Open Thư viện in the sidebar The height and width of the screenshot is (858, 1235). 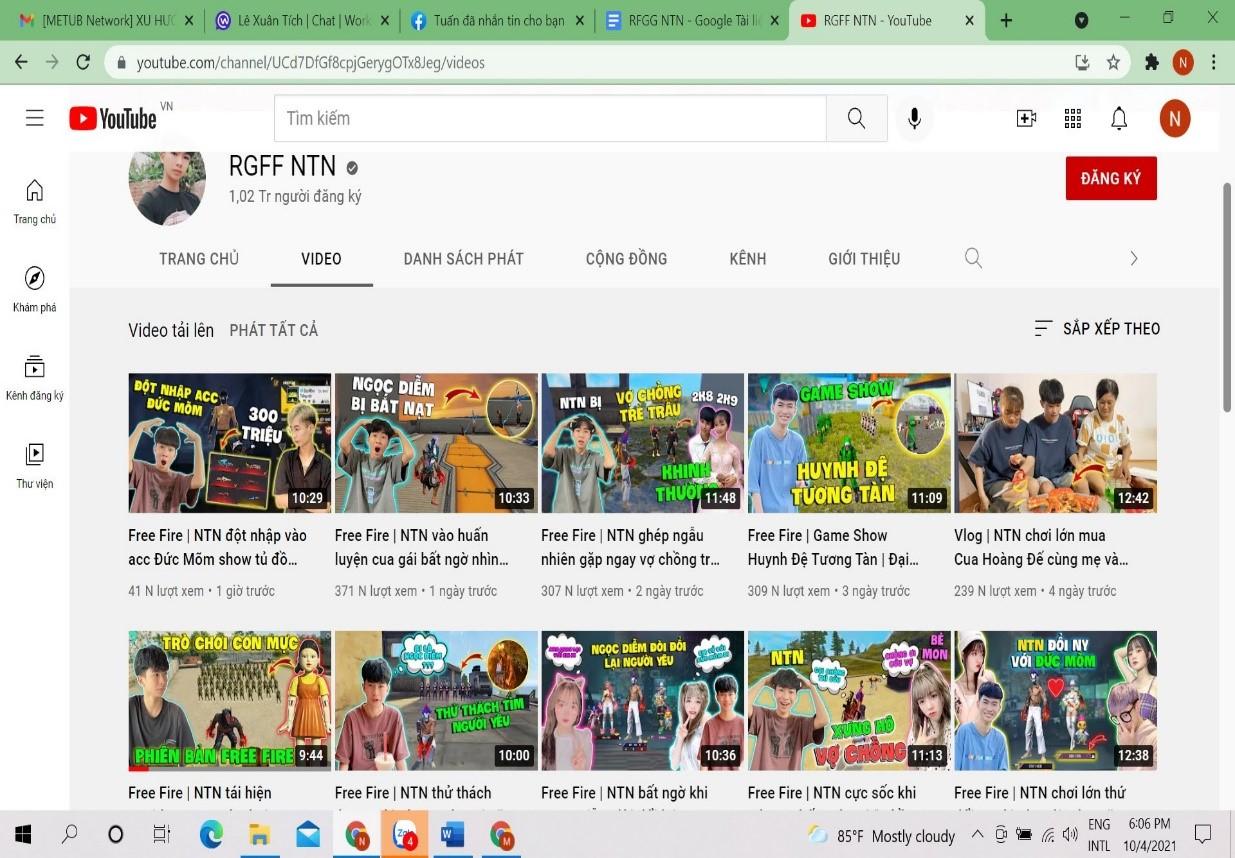[34, 465]
